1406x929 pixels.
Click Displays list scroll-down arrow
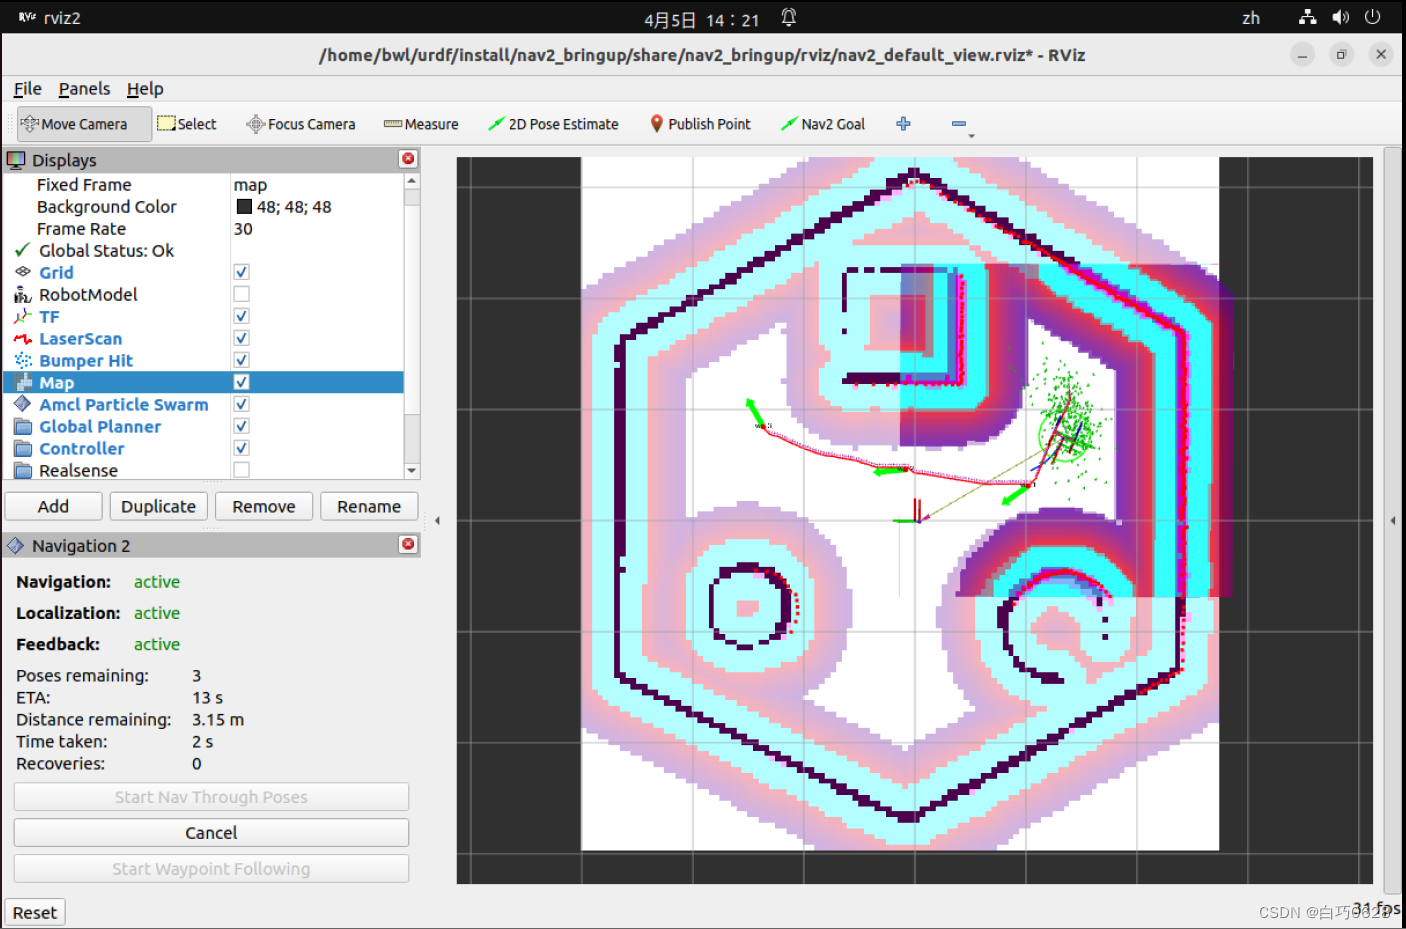tap(412, 471)
